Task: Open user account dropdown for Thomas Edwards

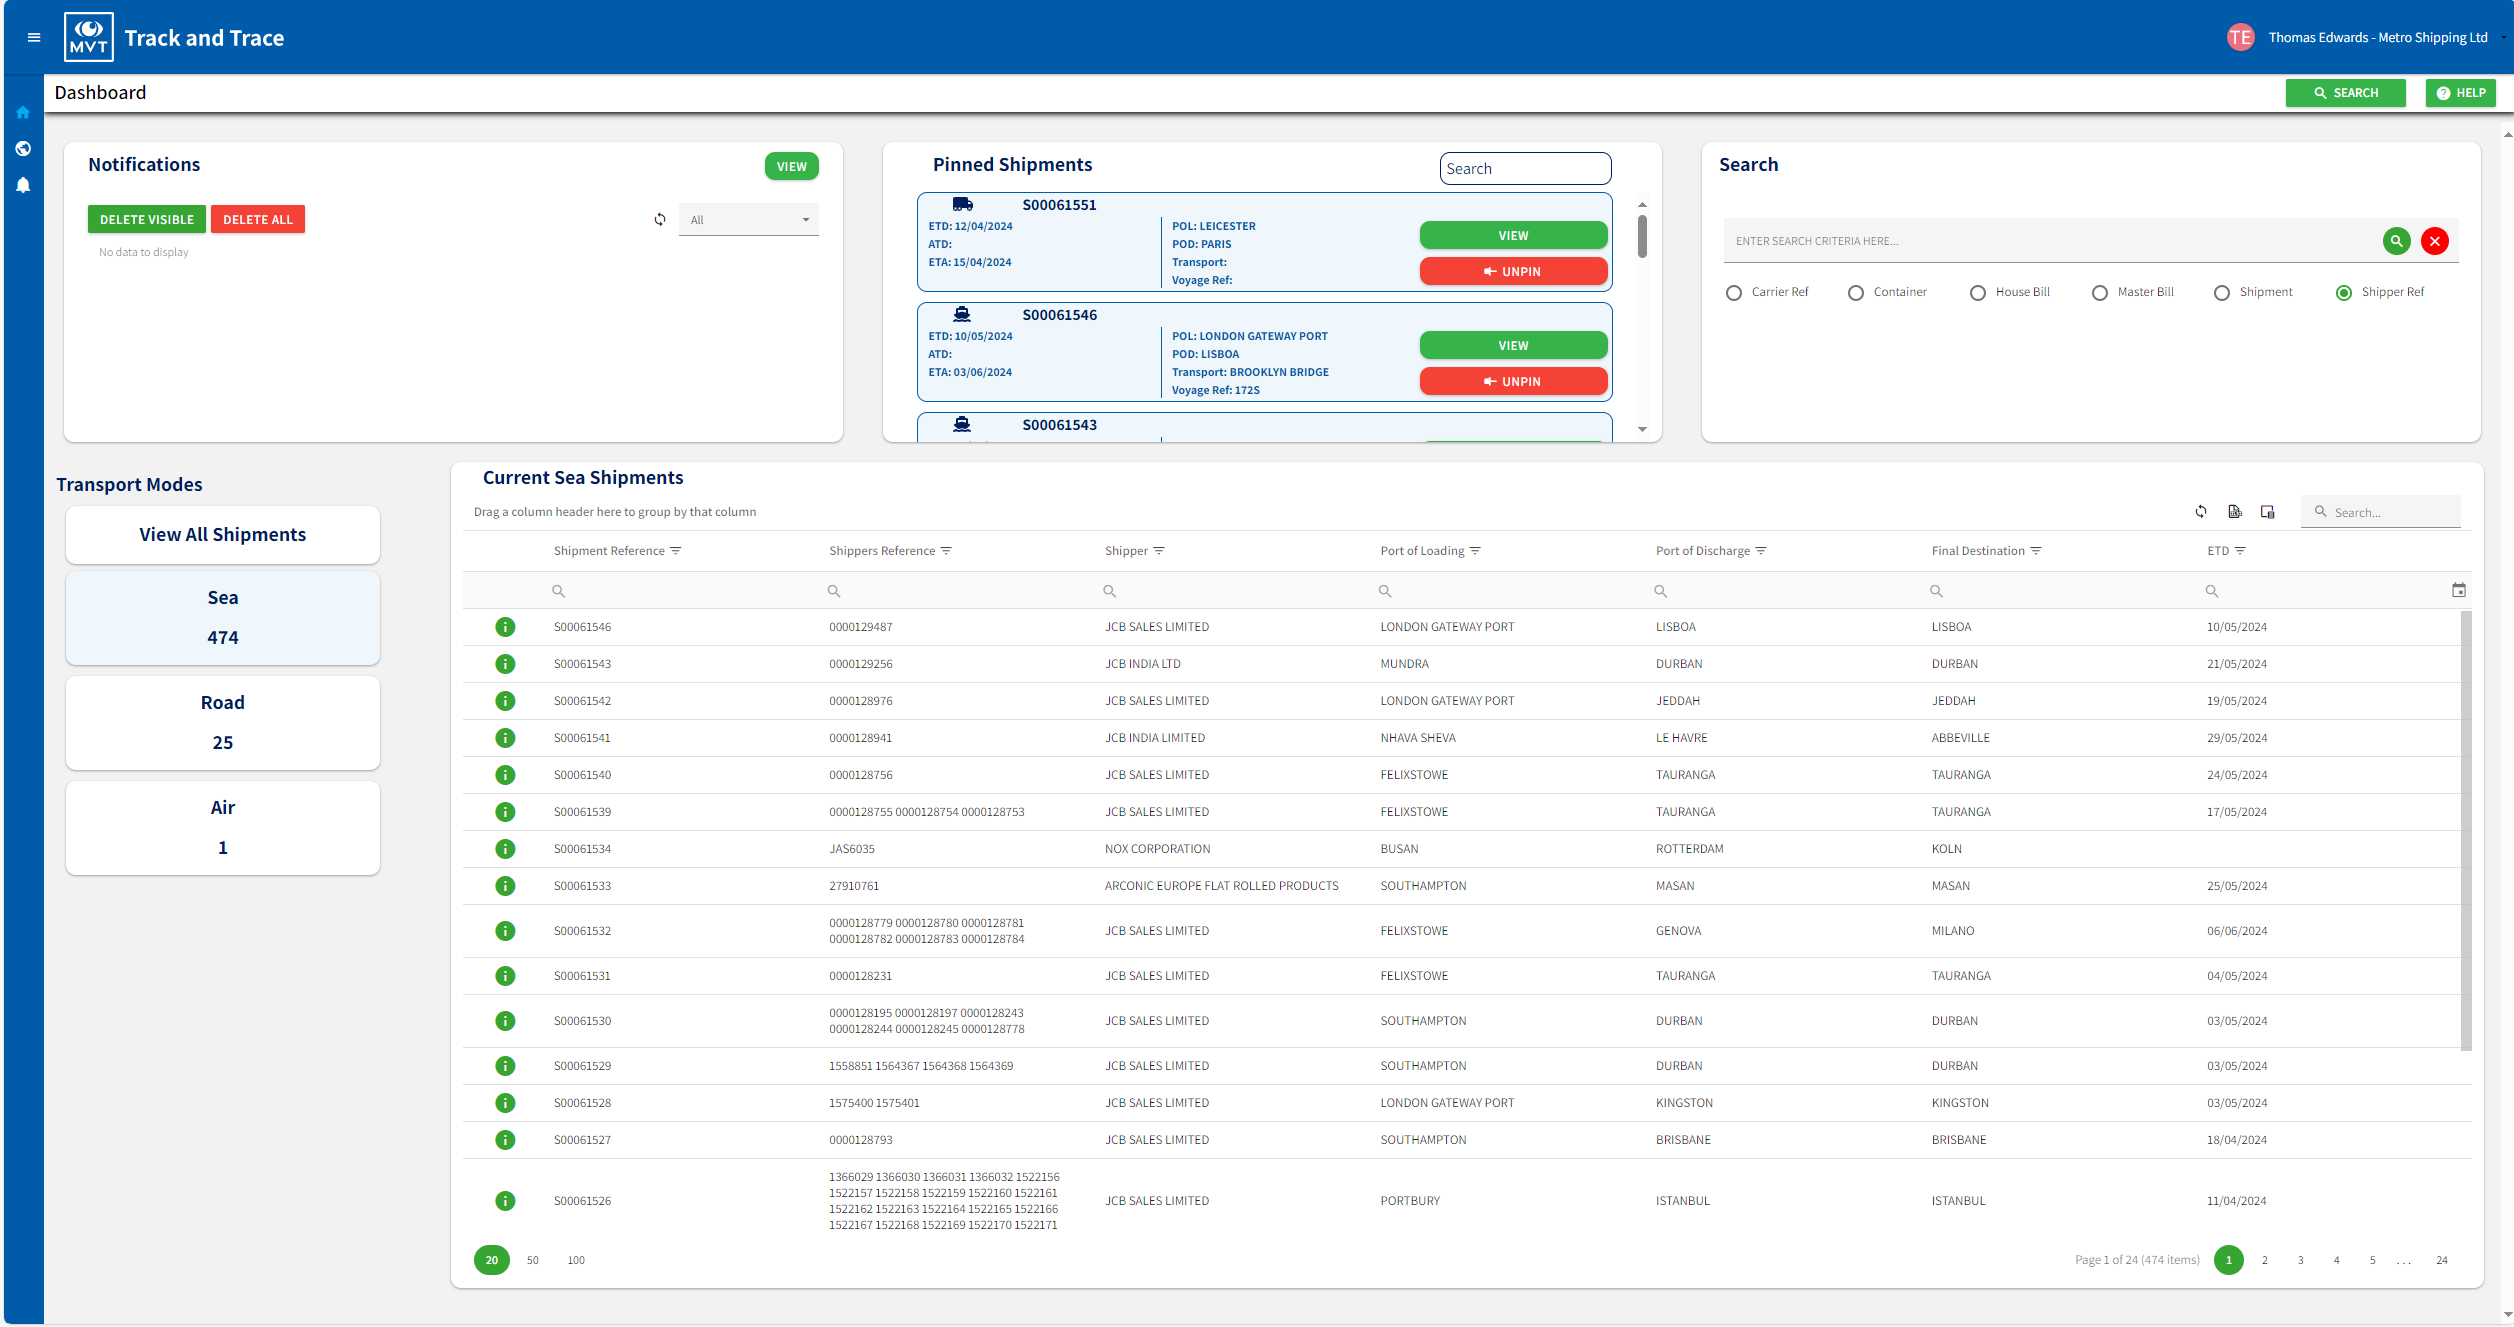Action: click(2378, 38)
